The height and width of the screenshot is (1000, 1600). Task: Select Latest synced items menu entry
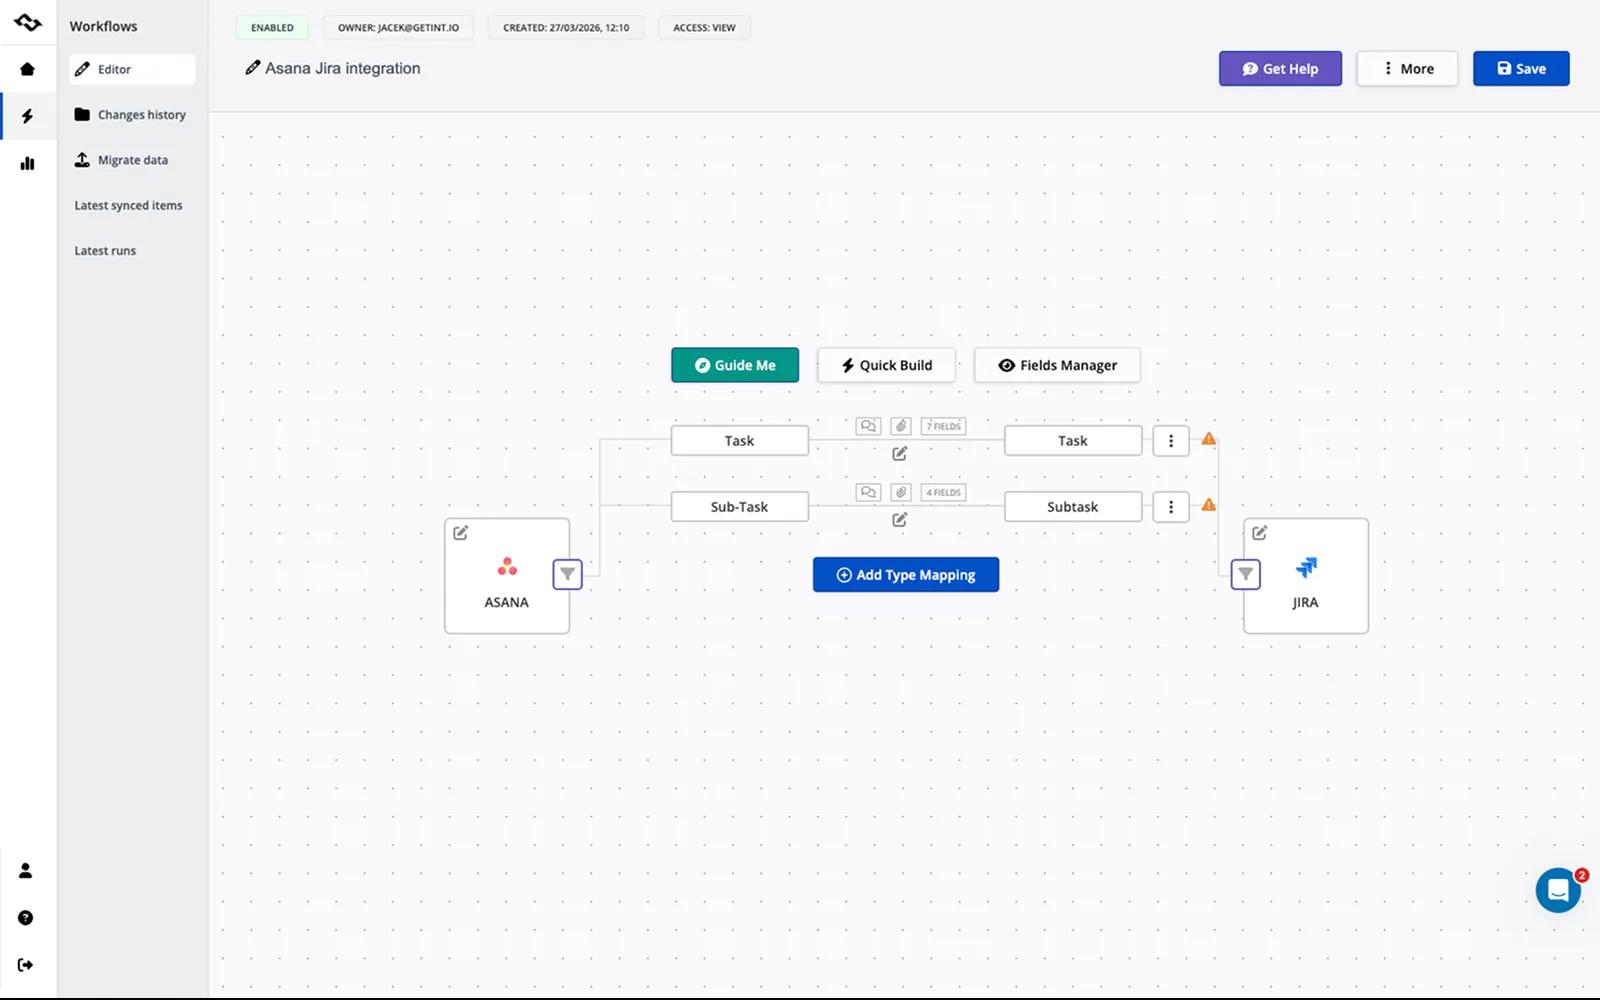pos(128,205)
